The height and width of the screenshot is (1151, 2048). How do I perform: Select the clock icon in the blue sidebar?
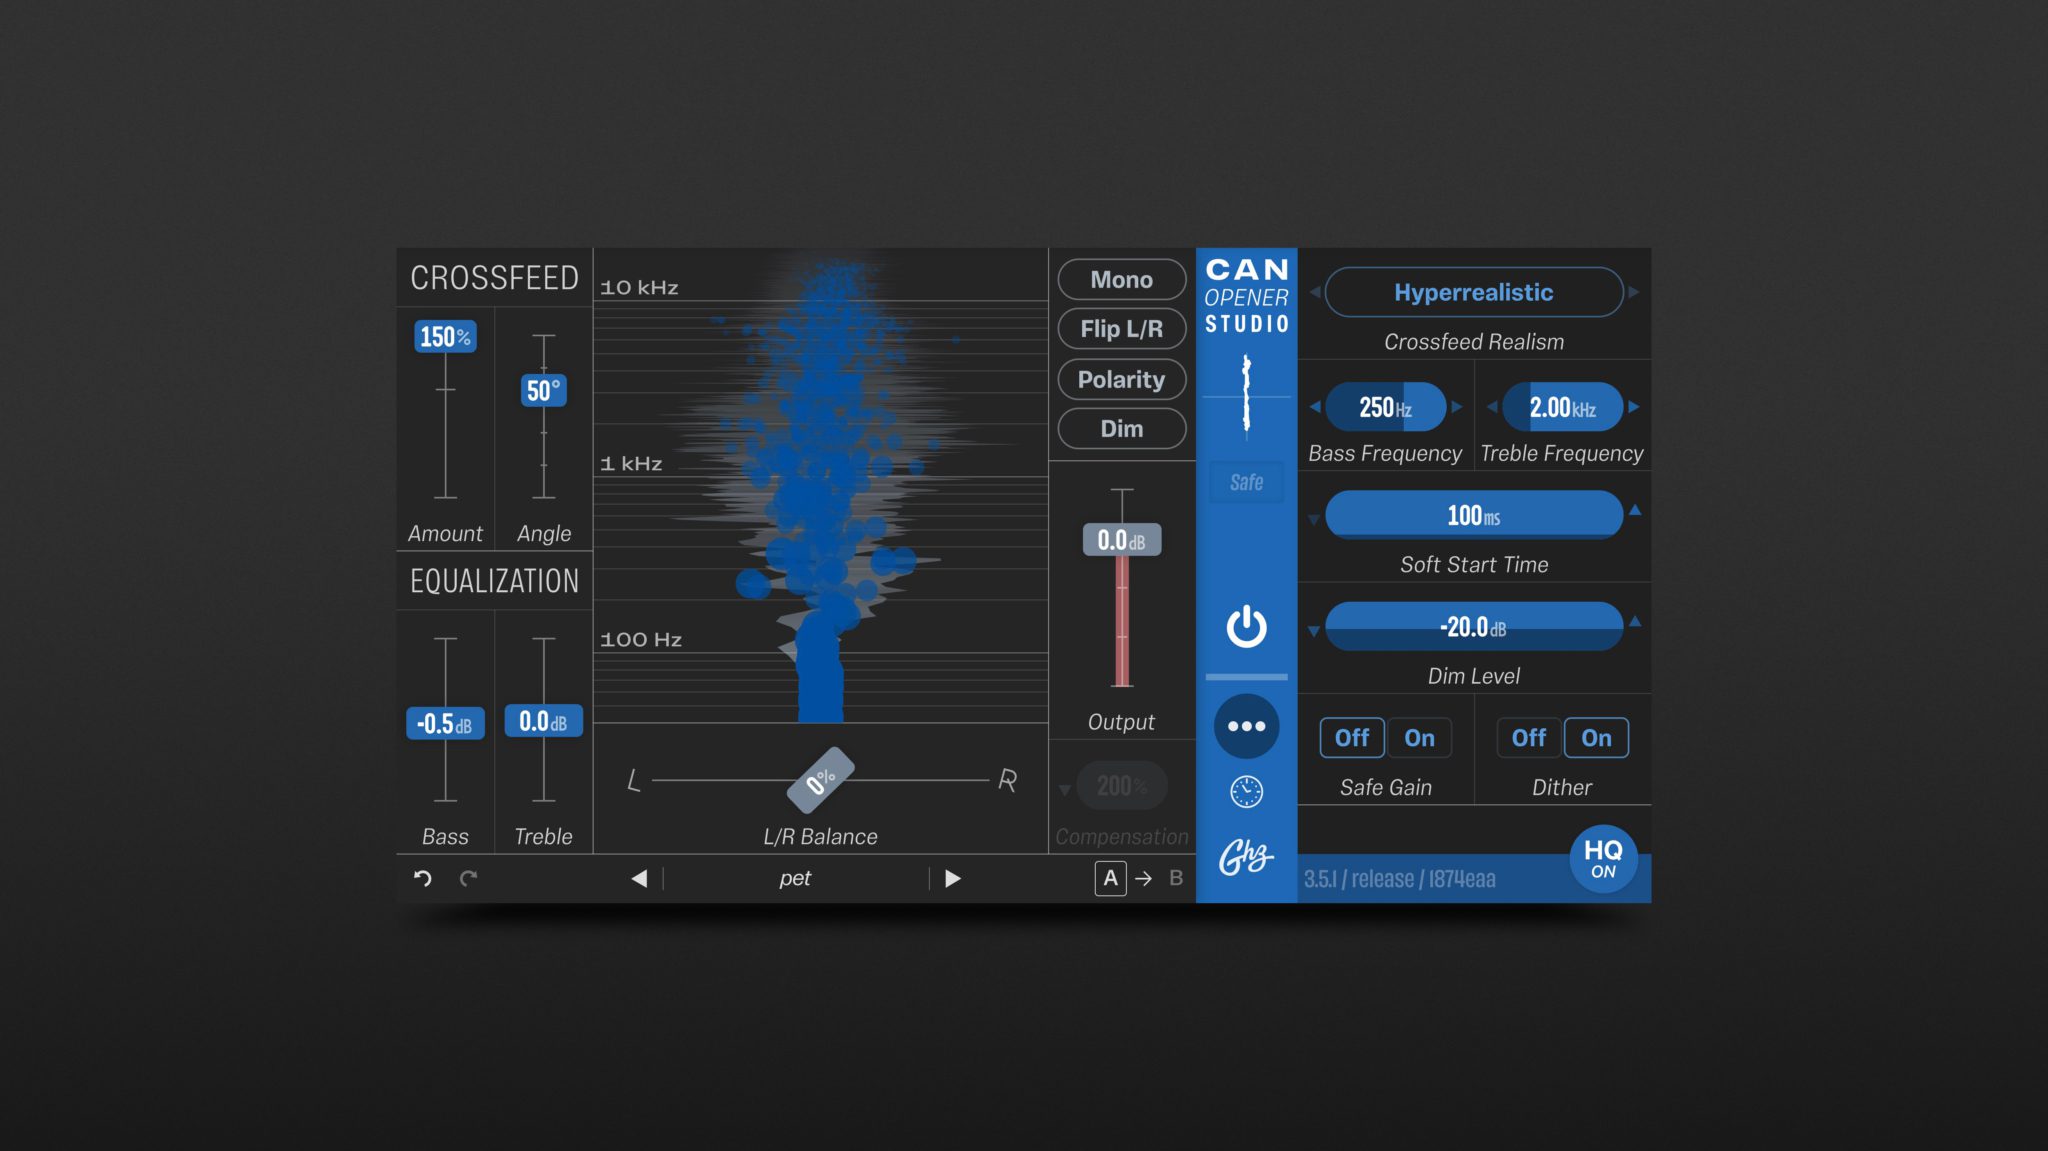click(x=1245, y=789)
